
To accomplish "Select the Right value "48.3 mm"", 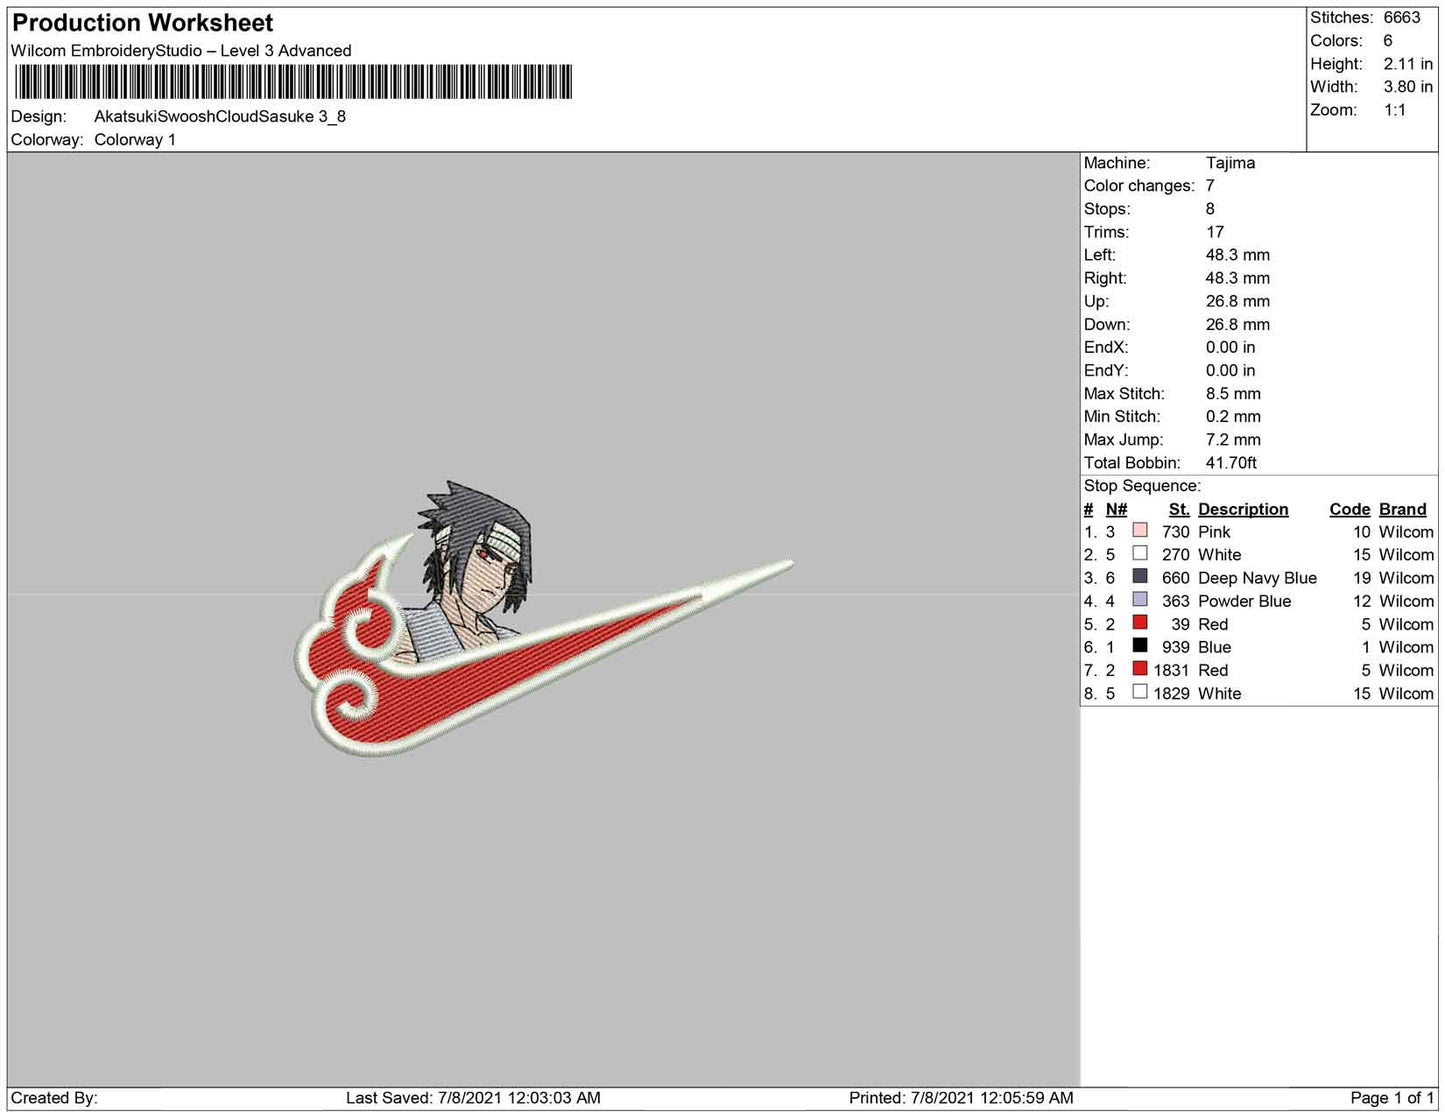I will [1238, 277].
